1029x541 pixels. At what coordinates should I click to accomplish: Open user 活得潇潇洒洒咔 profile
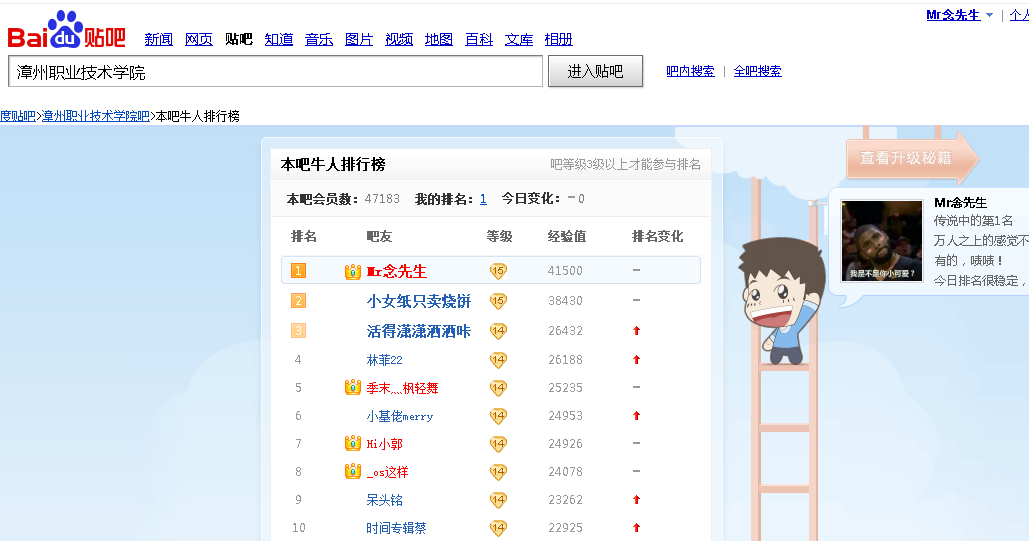(419, 332)
